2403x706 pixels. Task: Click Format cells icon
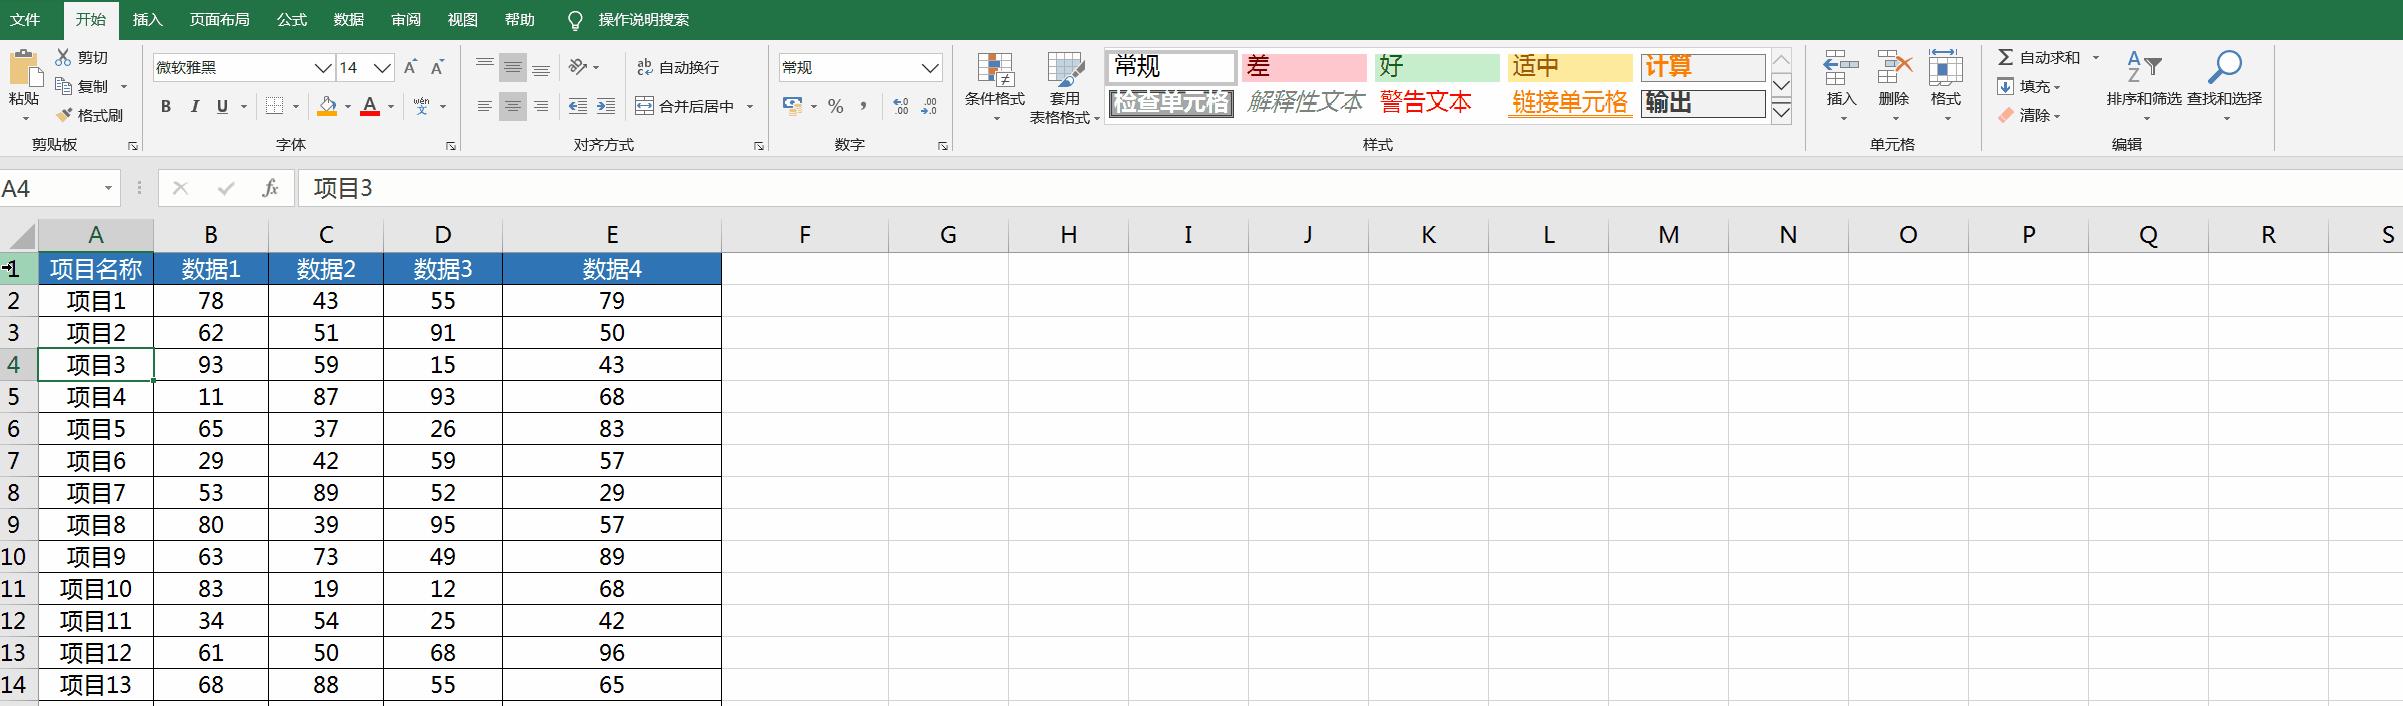(x=1945, y=68)
